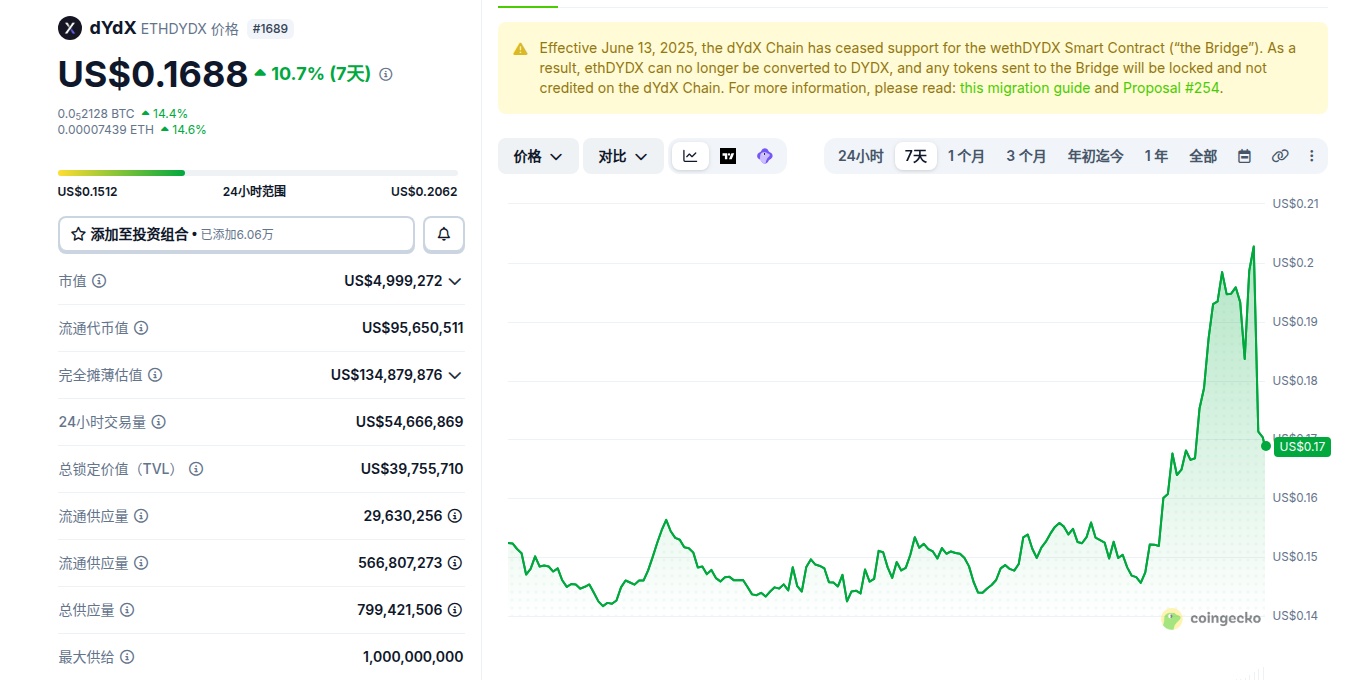Screen dimensions: 1360x680
Task: Click the US$95,650,511 value
Action: click(x=412, y=328)
